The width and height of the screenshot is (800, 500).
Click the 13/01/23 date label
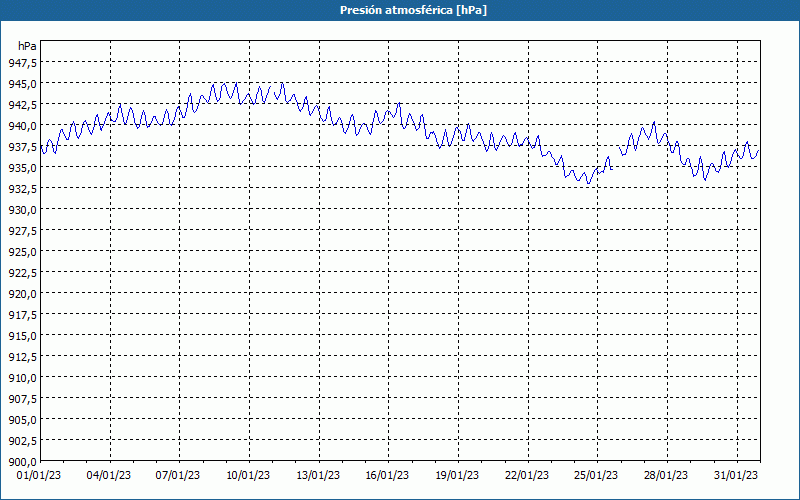pos(318,475)
